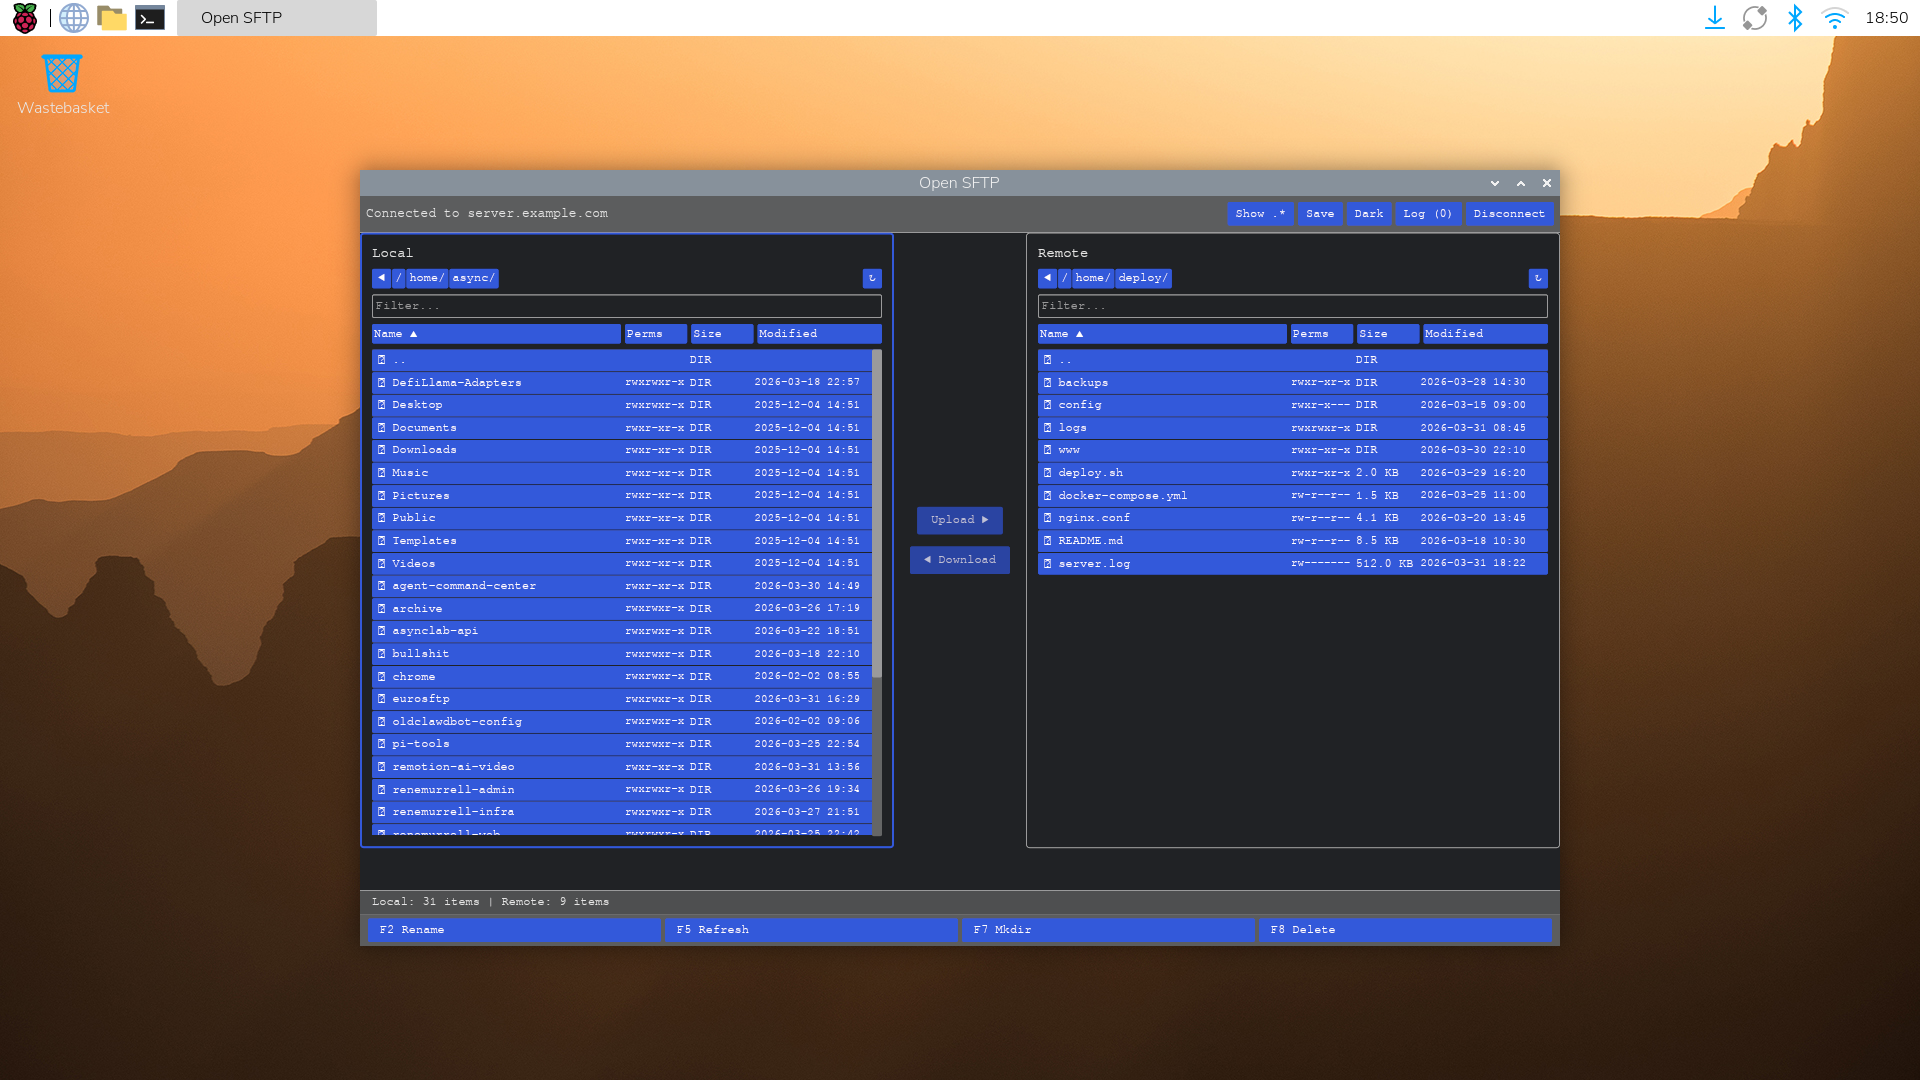Toggle the transfer log panel open
This screenshot has height=1080, width=1920.
pyautogui.click(x=1427, y=213)
